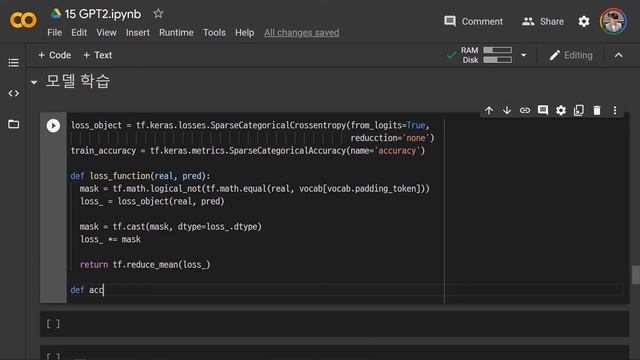Open the table of contents sidebar
Image resolution: width=640 pixels, height=360 pixels.
tap(13, 63)
